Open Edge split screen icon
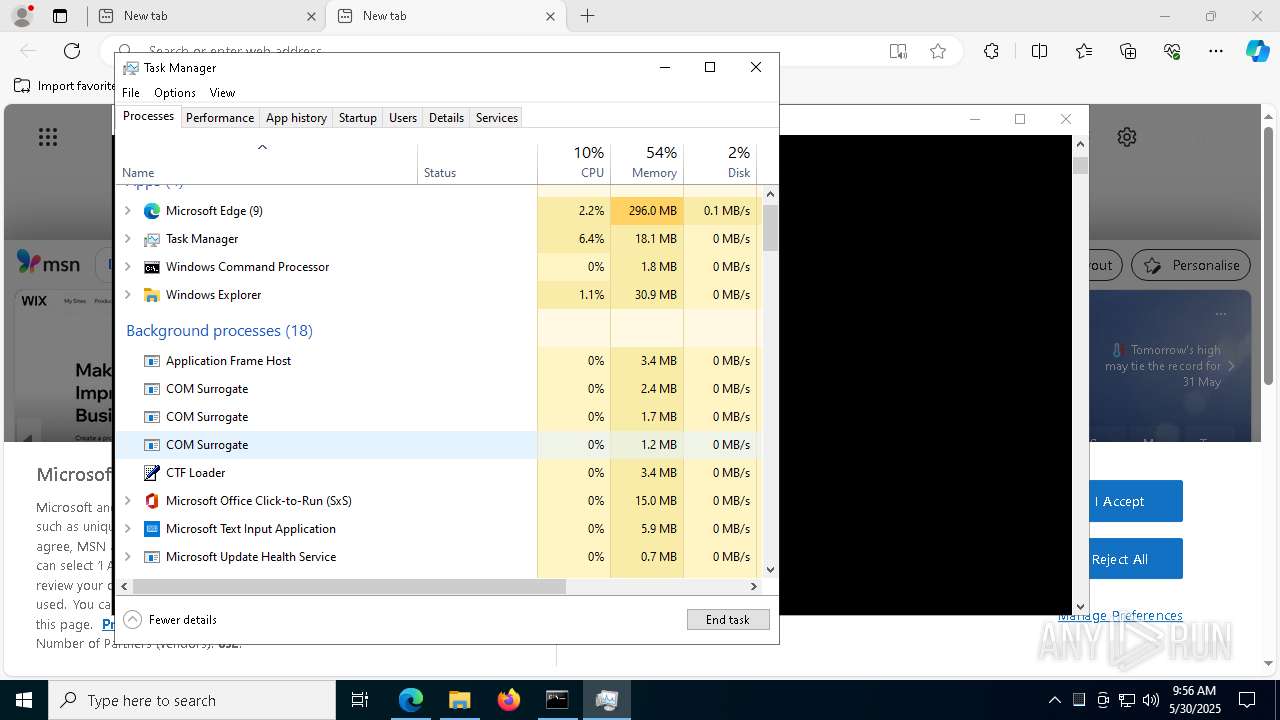 point(1039,51)
